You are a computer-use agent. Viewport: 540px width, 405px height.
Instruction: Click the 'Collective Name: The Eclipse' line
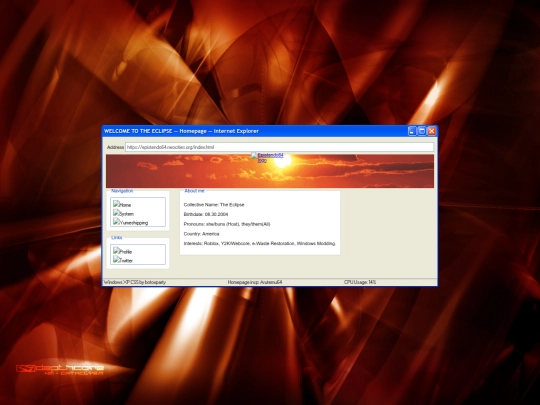[x=214, y=205]
